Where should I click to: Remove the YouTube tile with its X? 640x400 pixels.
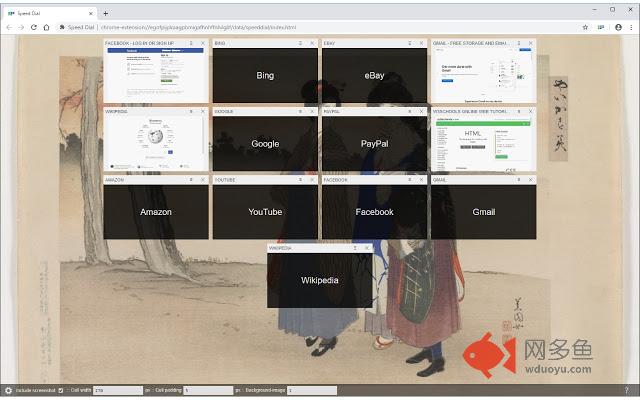click(312, 180)
